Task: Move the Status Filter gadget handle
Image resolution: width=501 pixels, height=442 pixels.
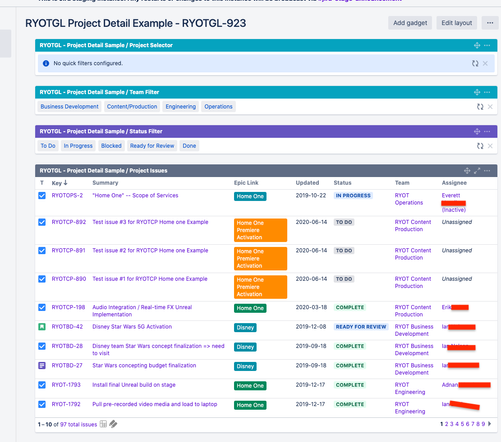Action: click(x=477, y=132)
